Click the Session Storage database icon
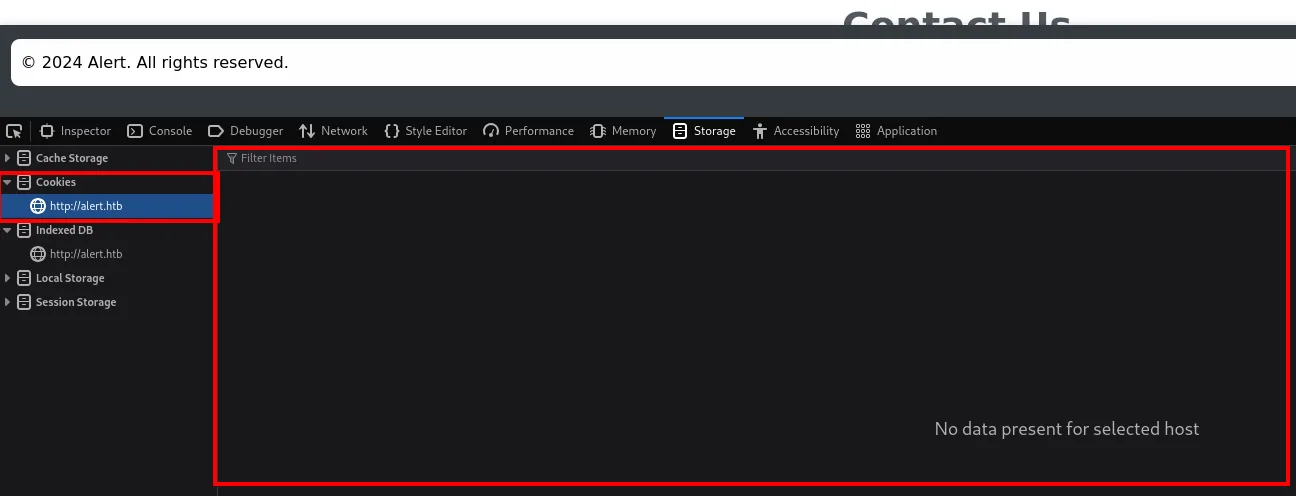The height and width of the screenshot is (496, 1296). 24,302
